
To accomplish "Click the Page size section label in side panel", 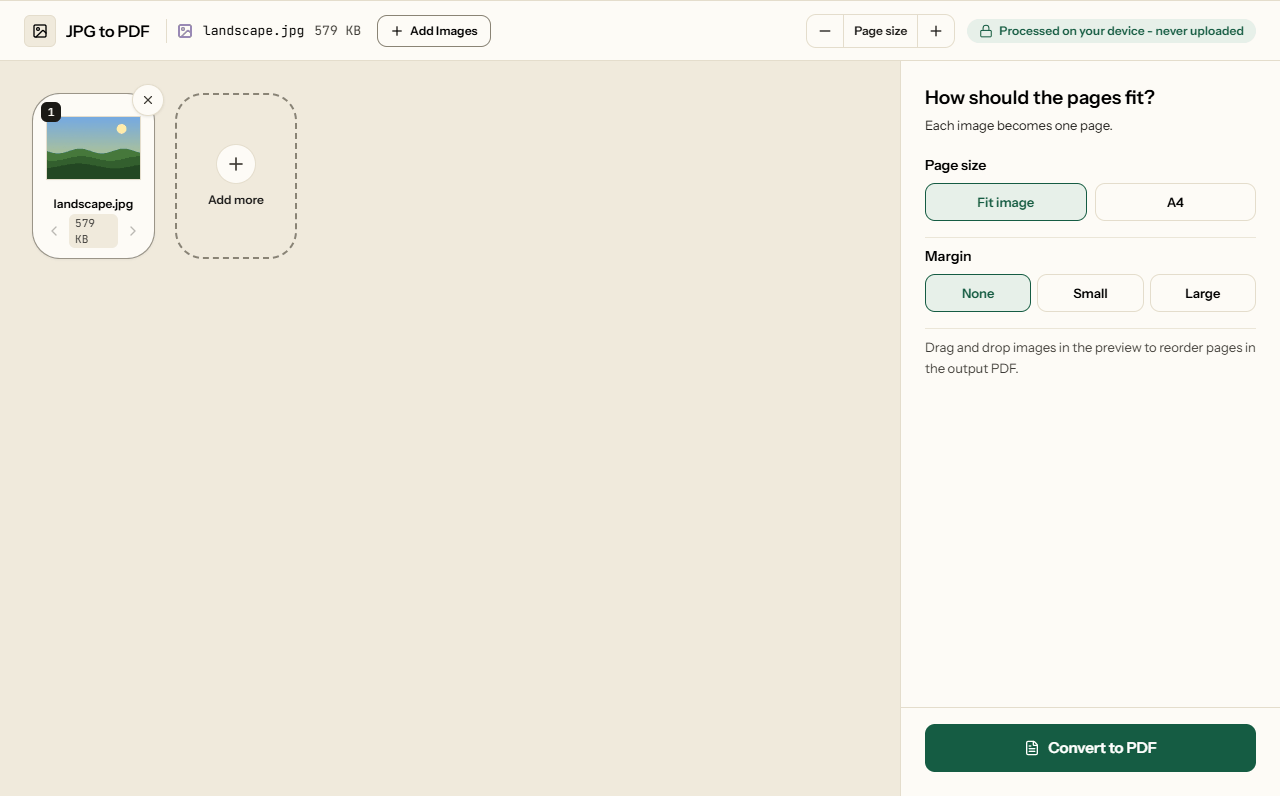I will point(956,165).
